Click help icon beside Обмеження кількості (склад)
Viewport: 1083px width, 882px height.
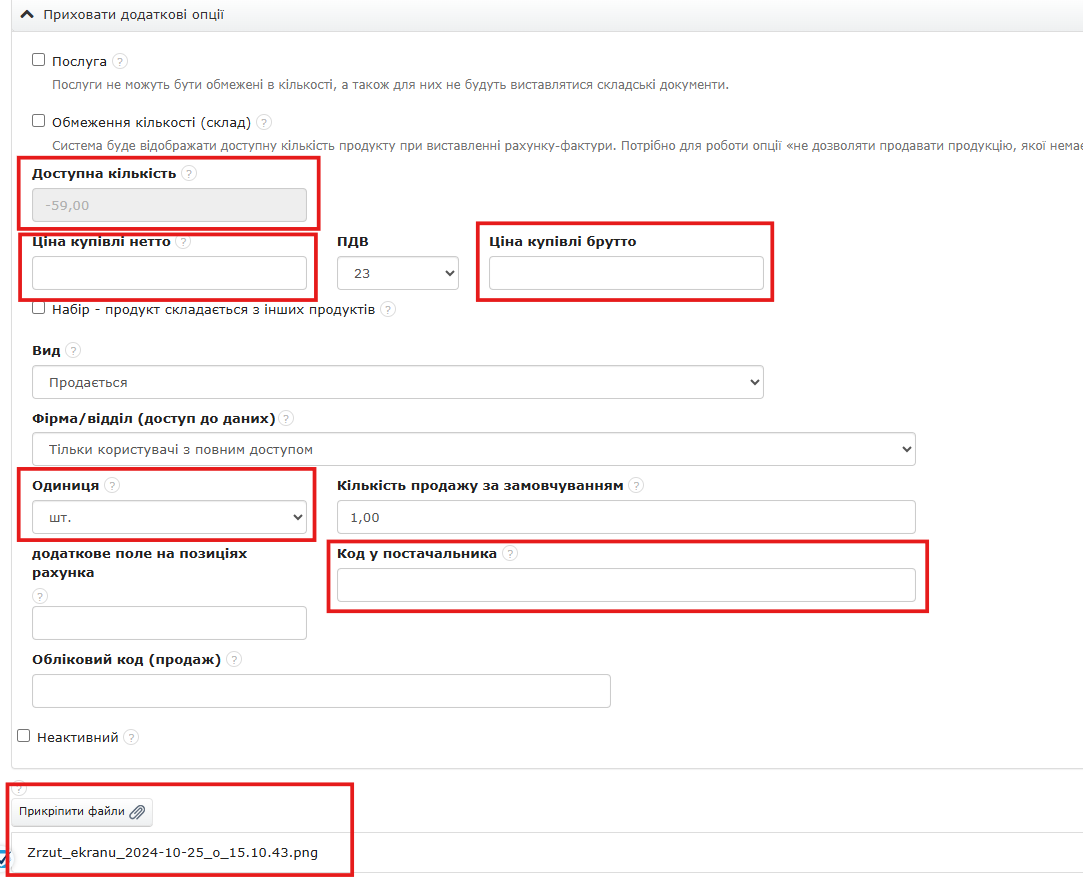point(264,122)
